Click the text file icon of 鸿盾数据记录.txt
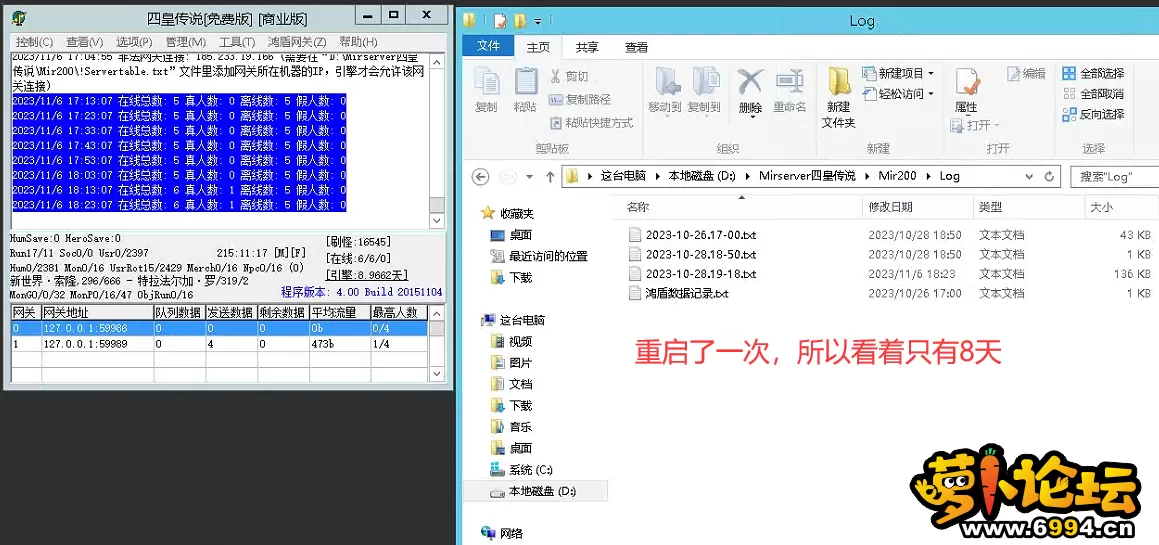 point(634,293)
